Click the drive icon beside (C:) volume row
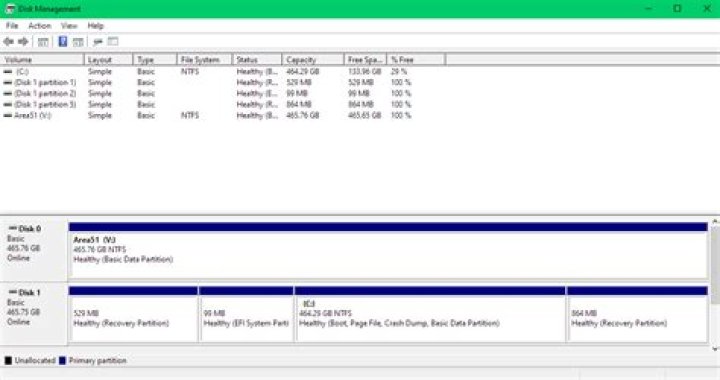This screenshot has height=380, width=720. (x=8, y=72)
